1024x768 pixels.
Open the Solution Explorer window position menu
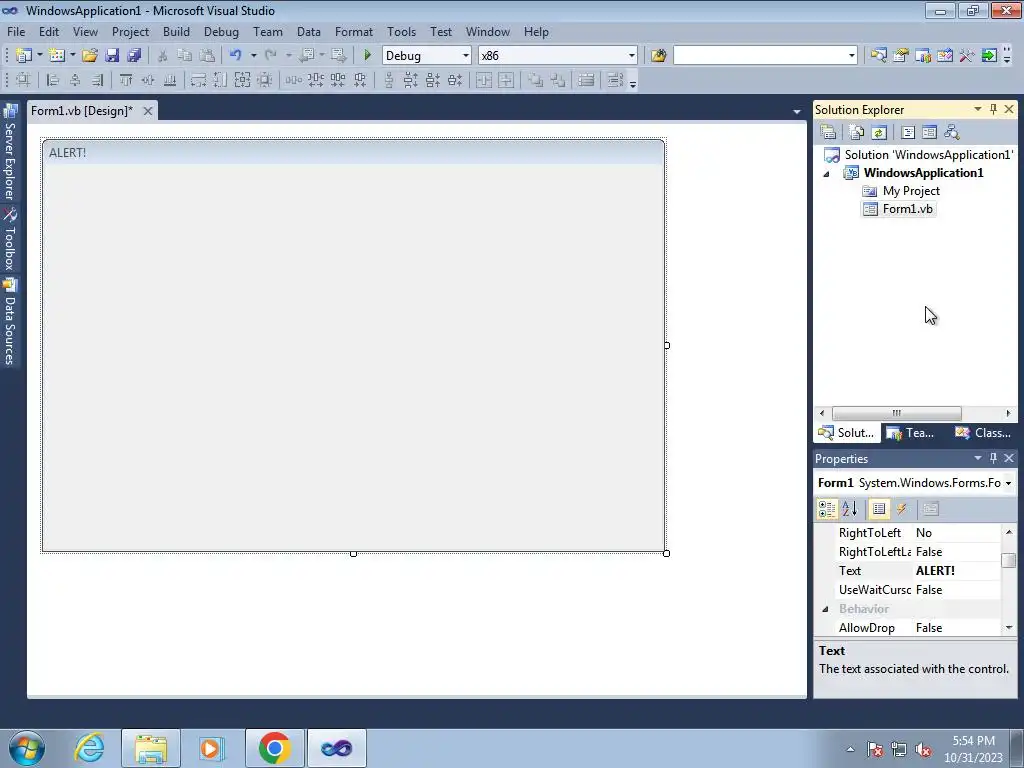coord(978,109)
